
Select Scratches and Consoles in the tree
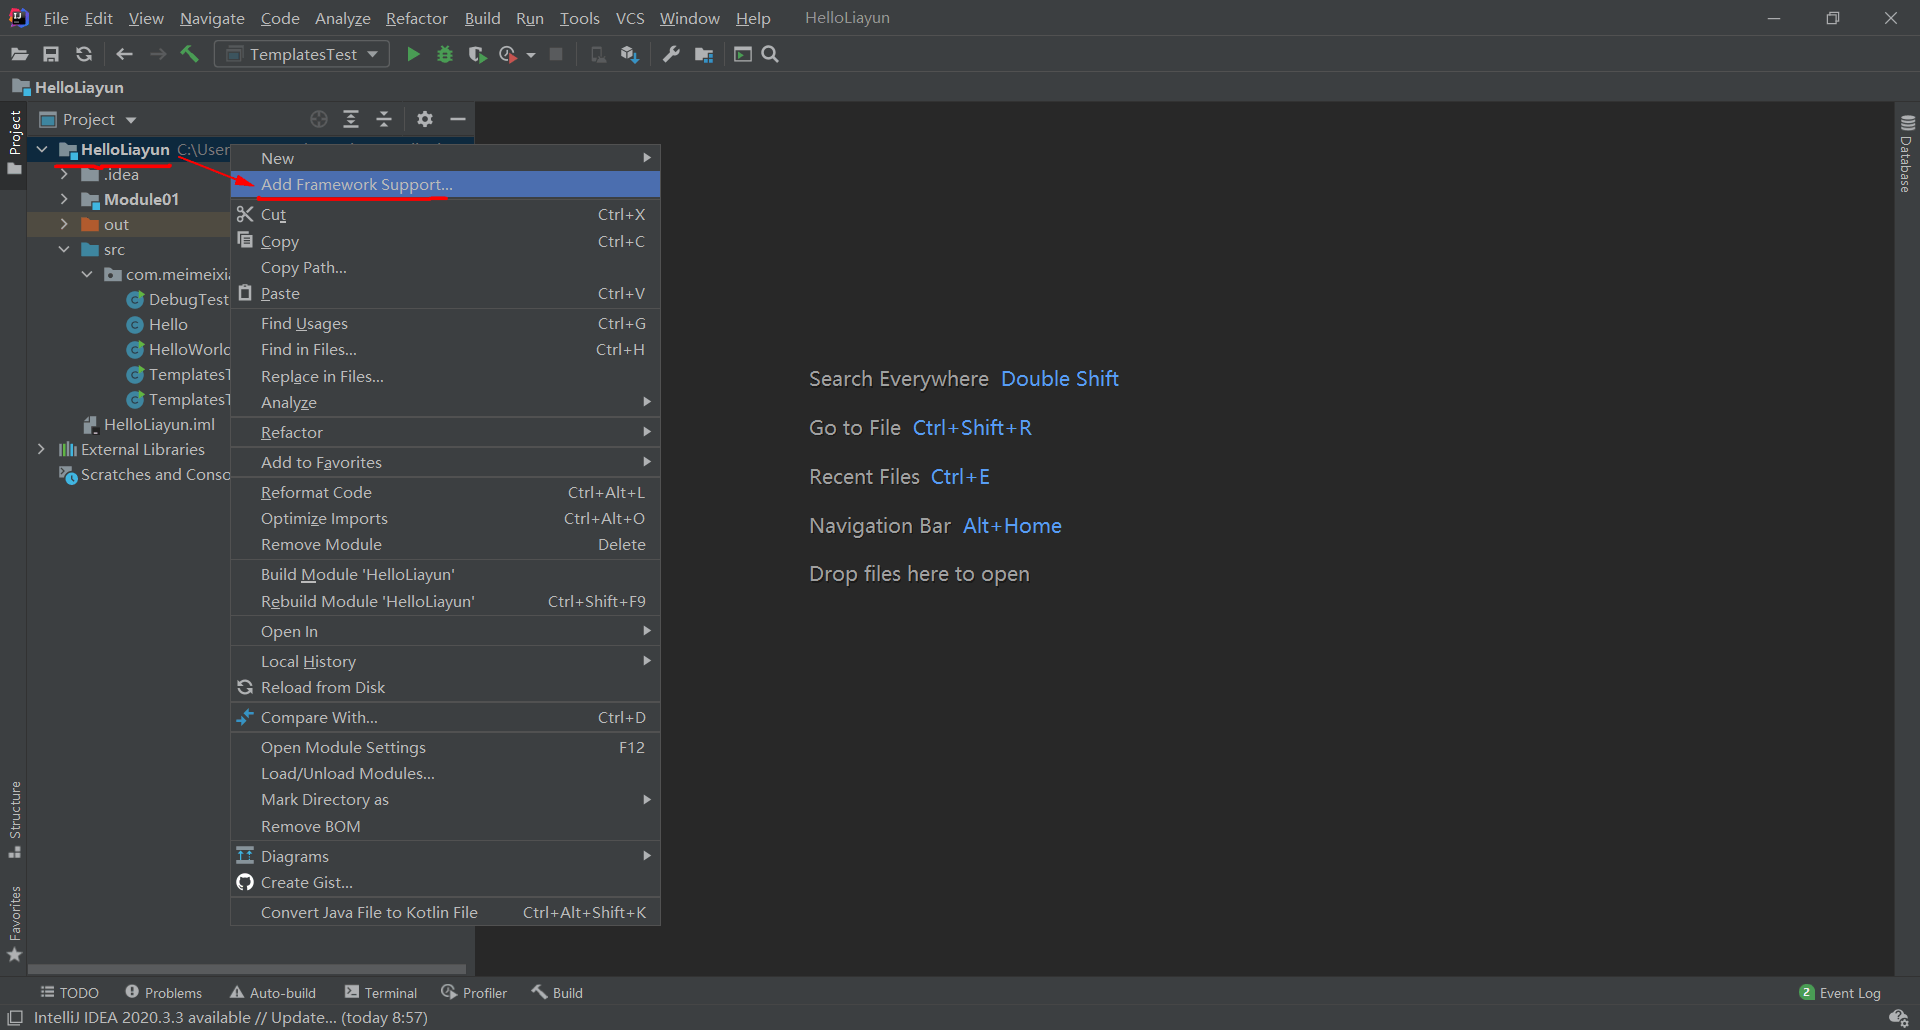click(145, 474)
